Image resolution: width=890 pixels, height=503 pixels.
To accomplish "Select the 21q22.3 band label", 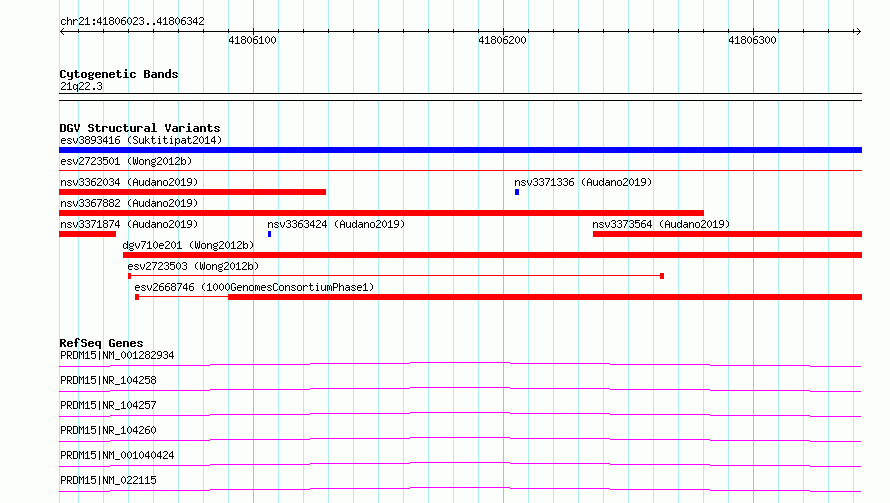I will pyautogui.click(x=81, y=86).
